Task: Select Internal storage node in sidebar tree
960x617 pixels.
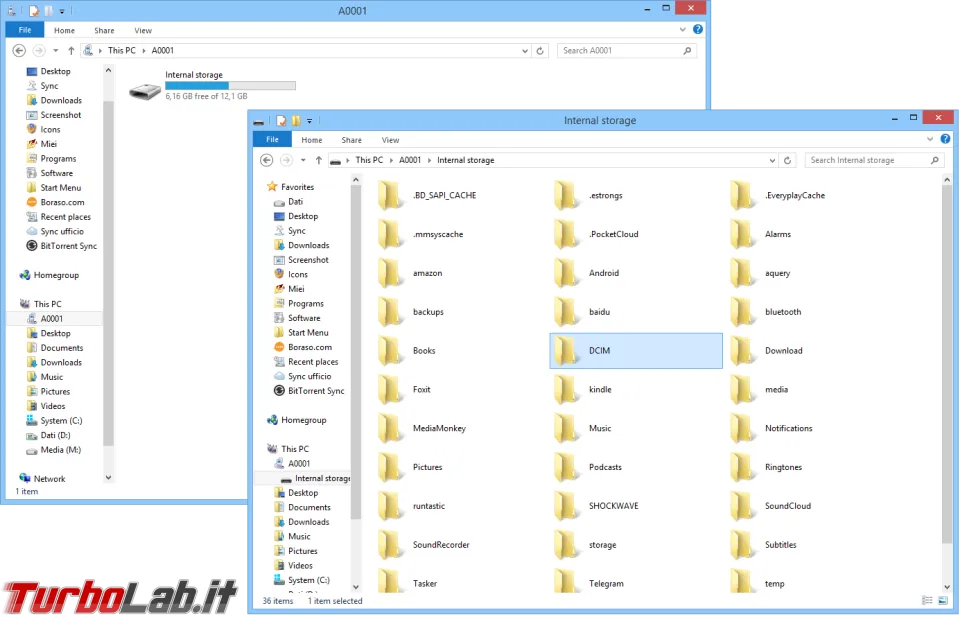Action: pos(316,479)
